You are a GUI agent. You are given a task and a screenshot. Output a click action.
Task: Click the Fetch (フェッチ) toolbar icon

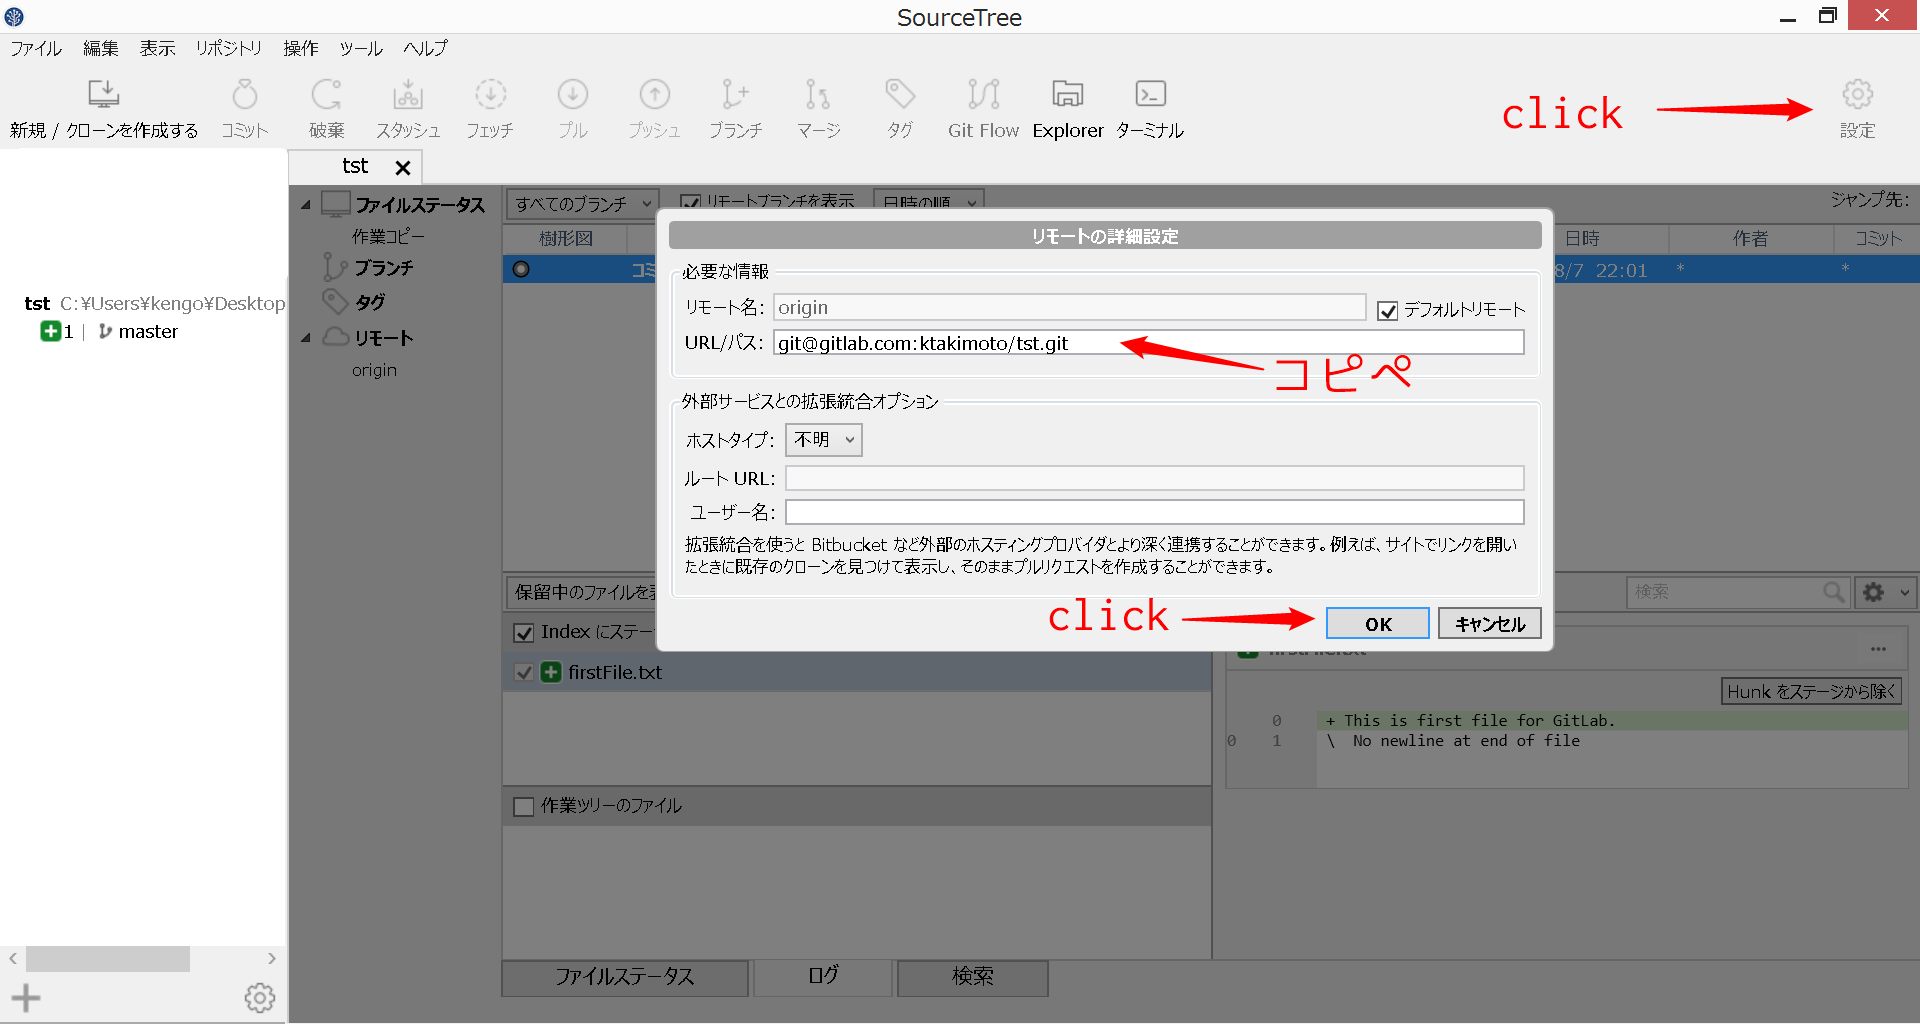pos(490,94)
